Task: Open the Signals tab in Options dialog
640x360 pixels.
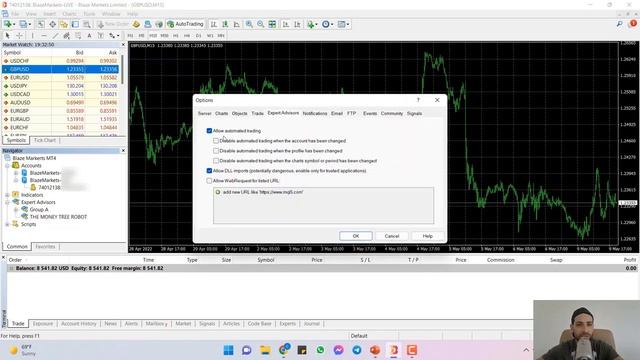Action: coord(414,113)
